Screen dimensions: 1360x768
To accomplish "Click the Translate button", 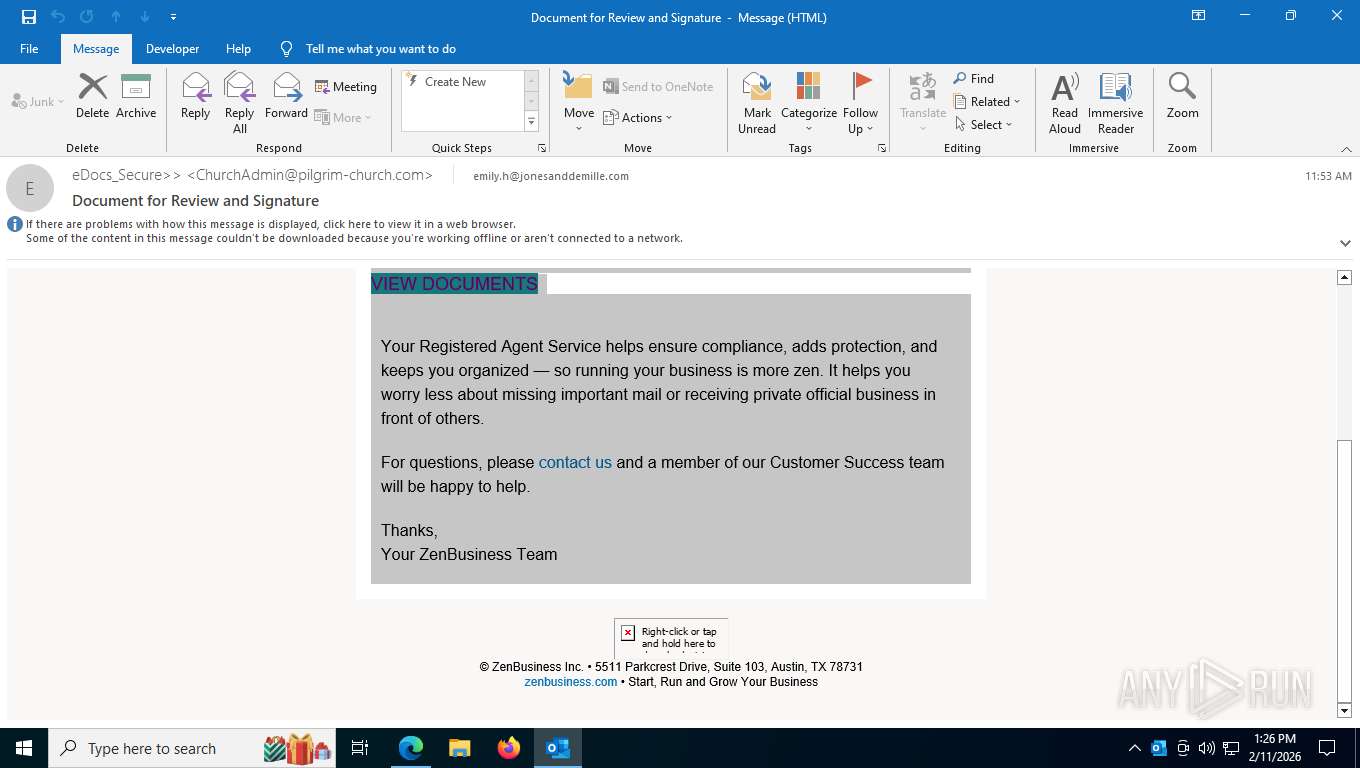I will pos(923,102).
